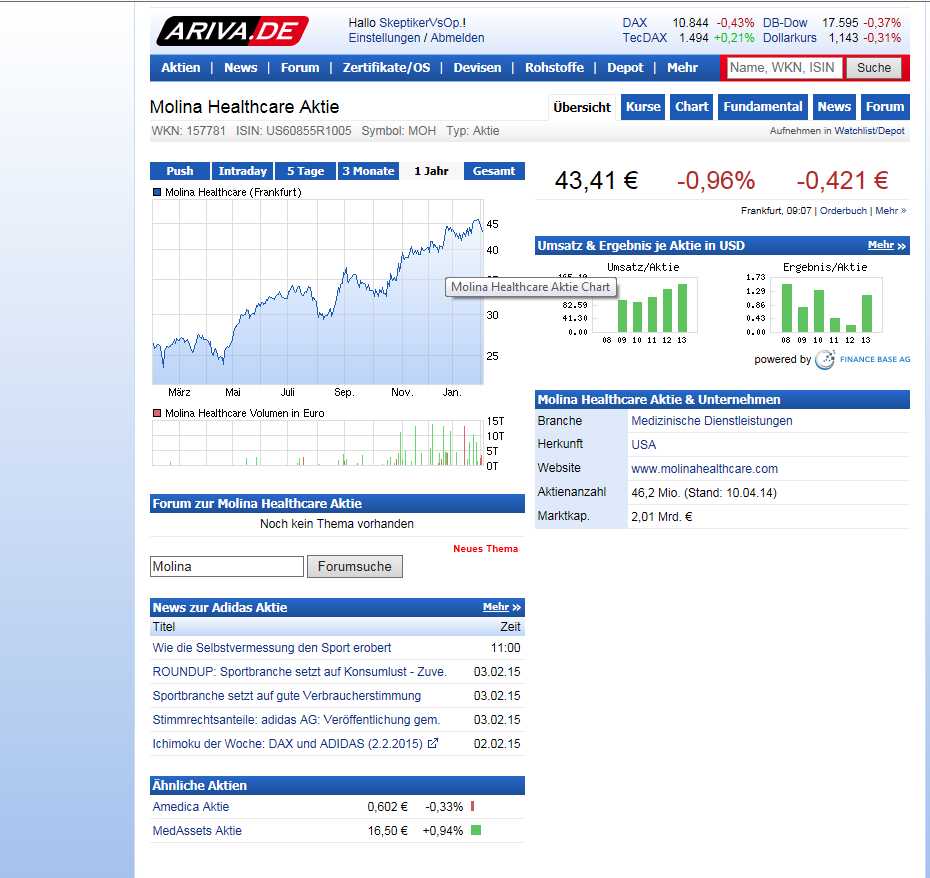Click the Name, WKN, ISIN search field

784,68
